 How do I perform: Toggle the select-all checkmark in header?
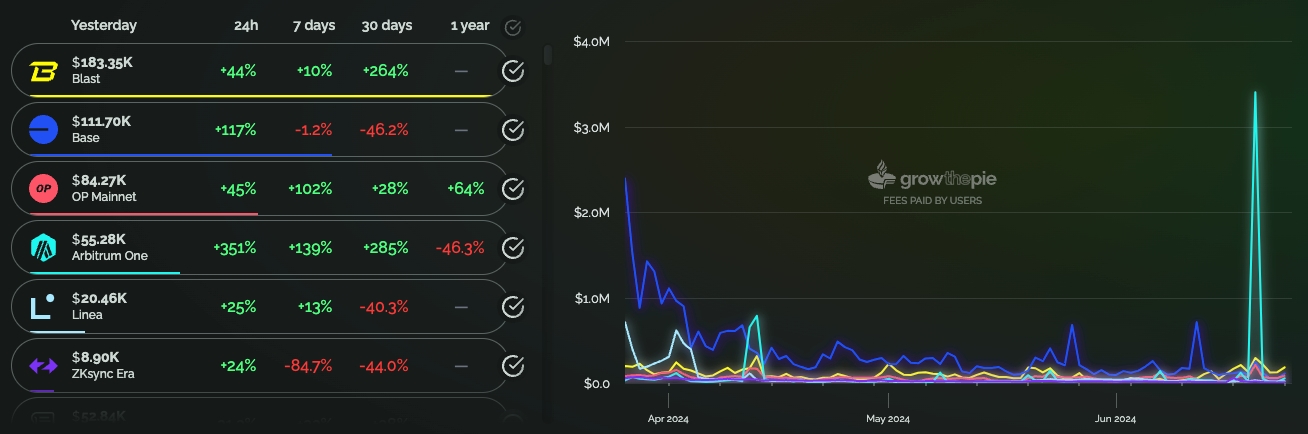point(513,27)
